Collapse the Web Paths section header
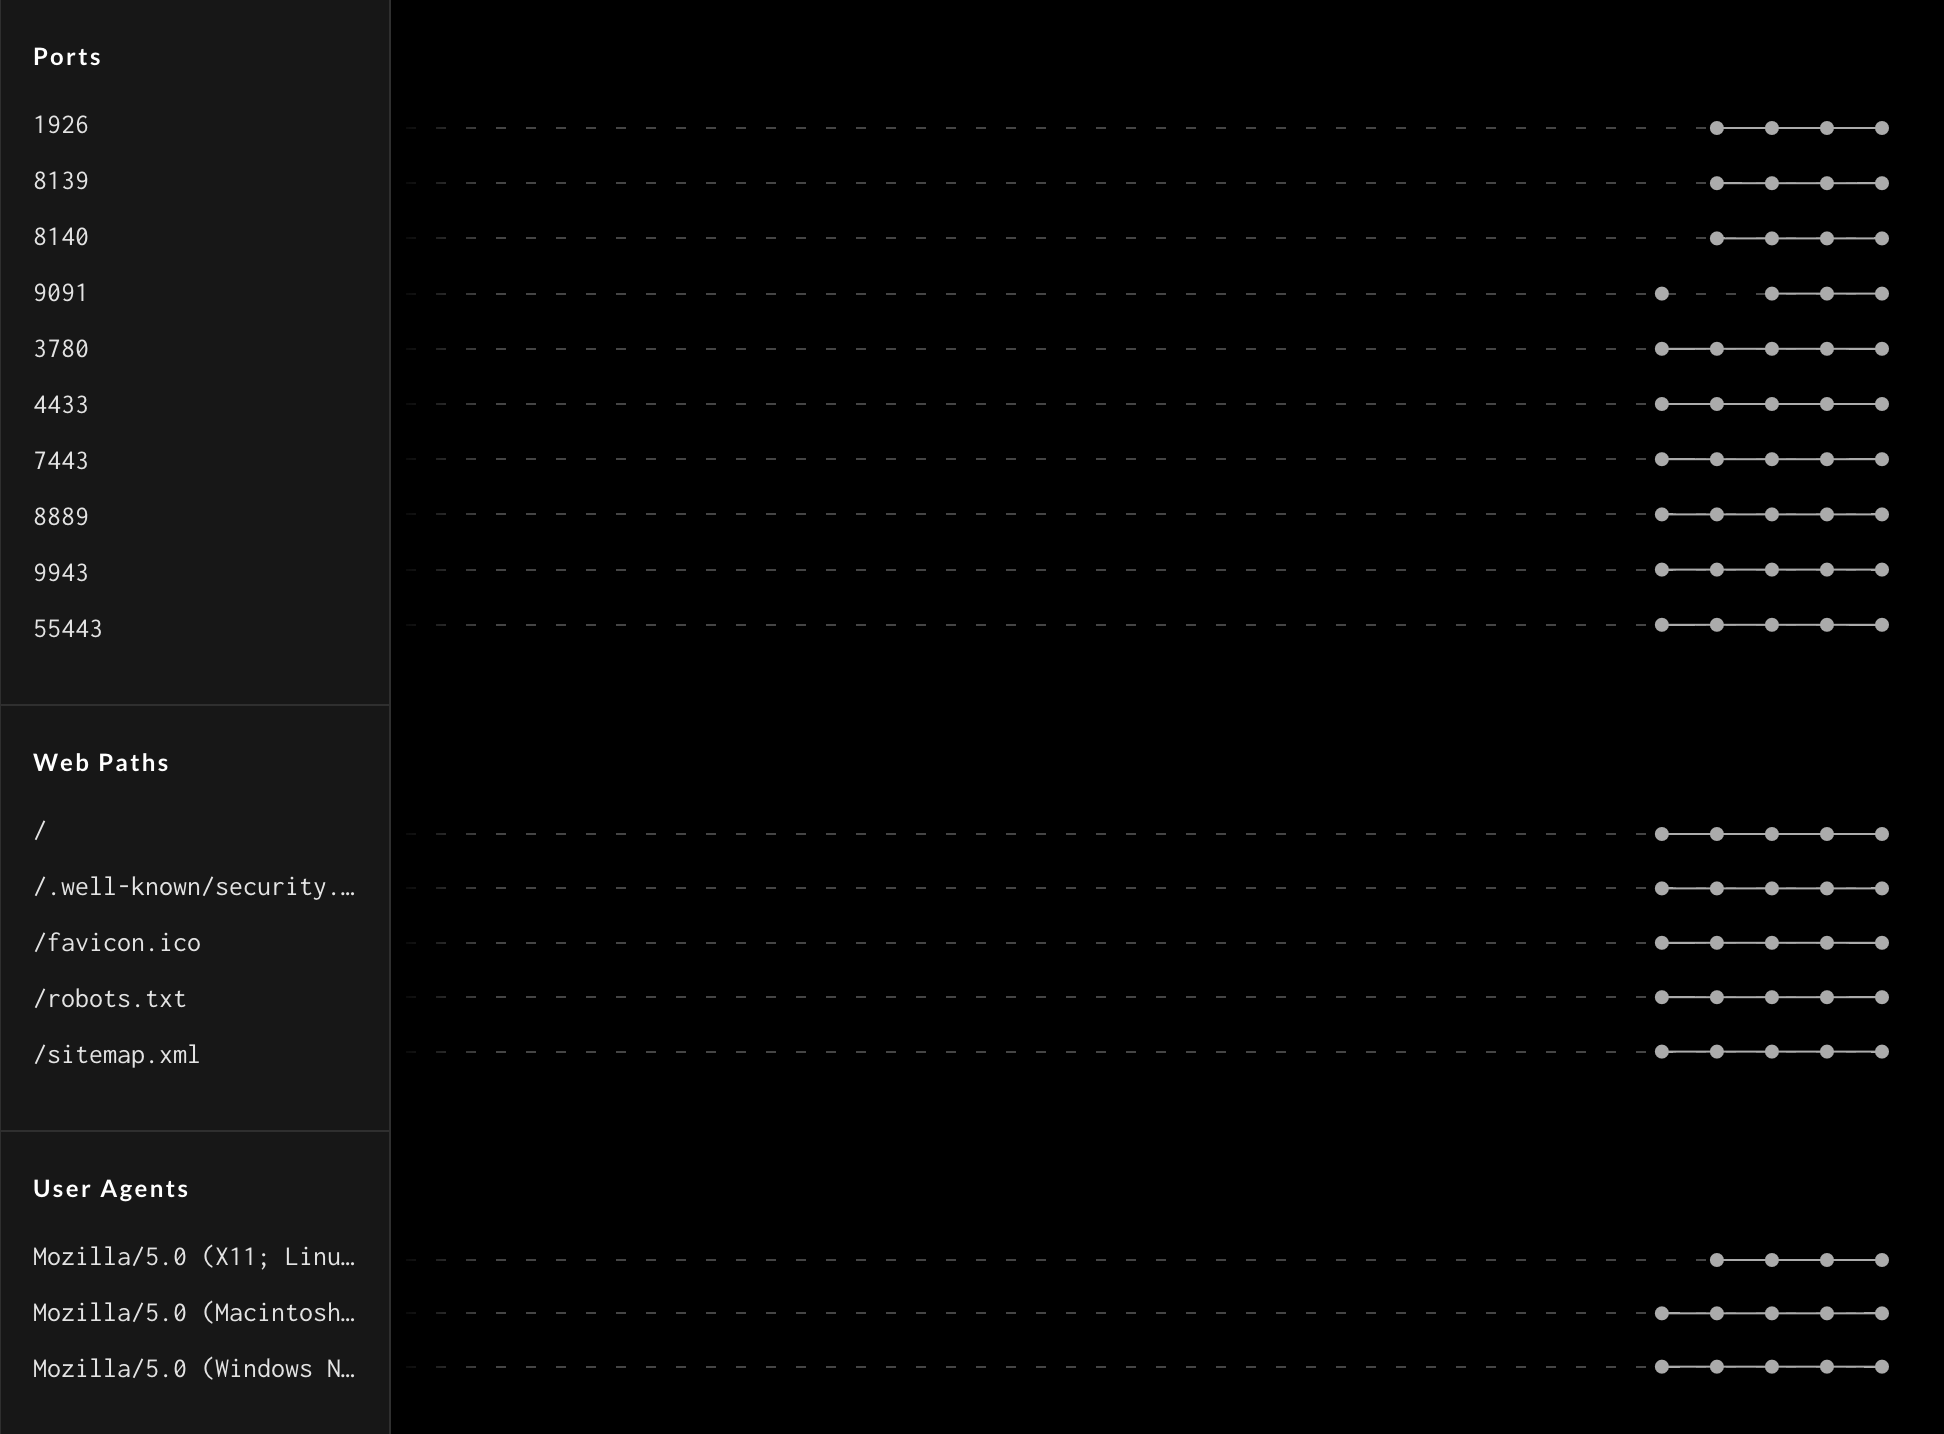The height and width of the screenshot is (1434, 1944). coord(101,762)
